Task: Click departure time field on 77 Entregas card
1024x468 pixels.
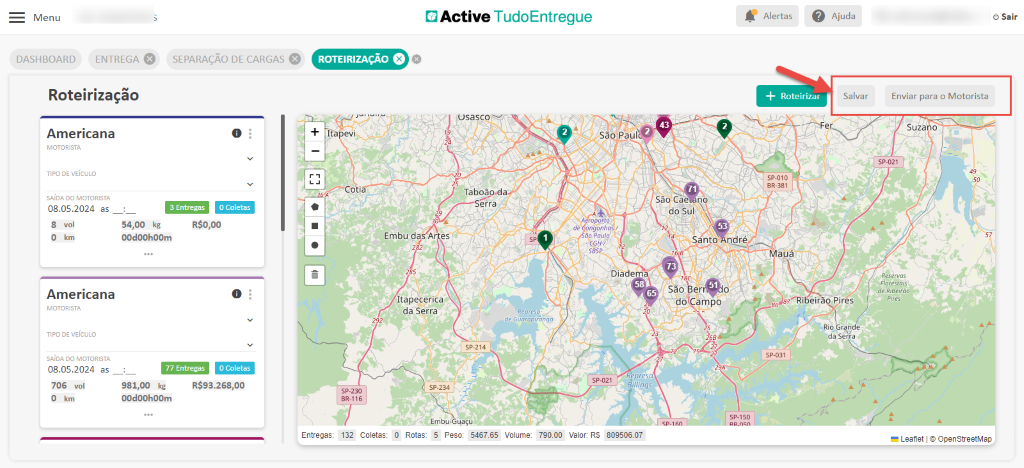Action: pyautogui.click(x=124, y=369)
